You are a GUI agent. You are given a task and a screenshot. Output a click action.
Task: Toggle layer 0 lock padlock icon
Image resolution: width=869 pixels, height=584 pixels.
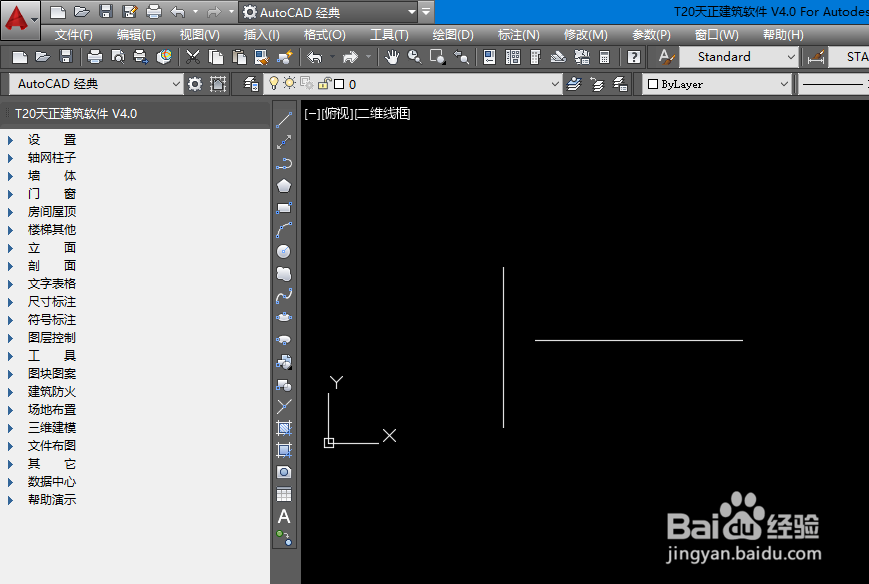[324, 84]
